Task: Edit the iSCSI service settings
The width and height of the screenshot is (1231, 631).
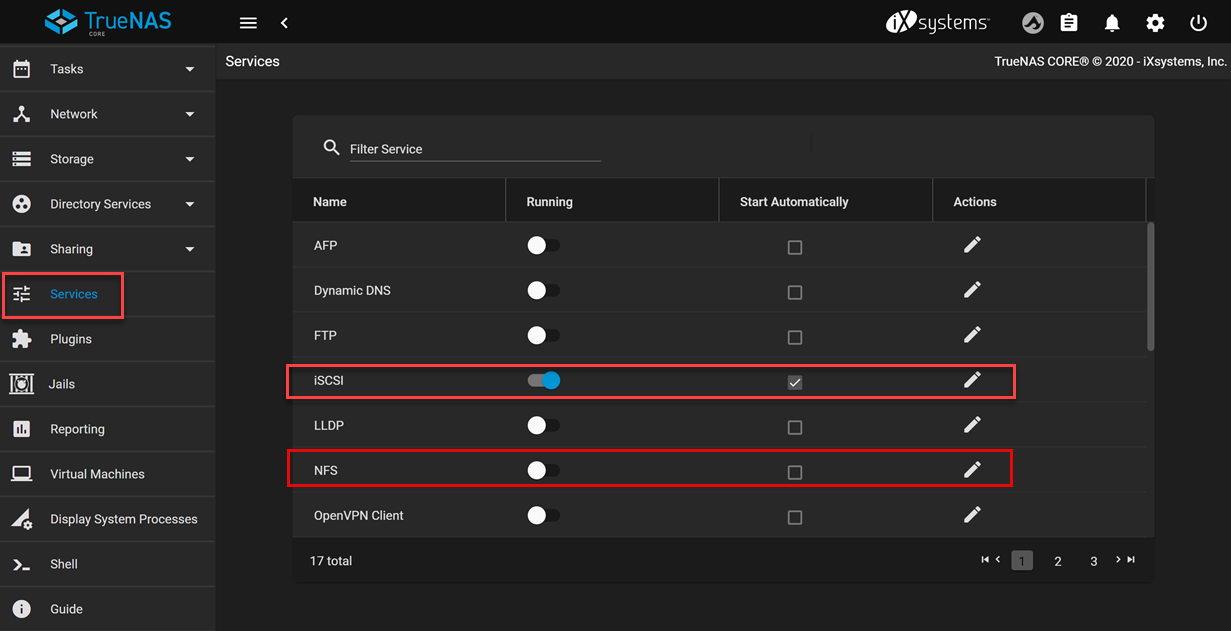Action: pyautogui.click(x=972, y=380)
